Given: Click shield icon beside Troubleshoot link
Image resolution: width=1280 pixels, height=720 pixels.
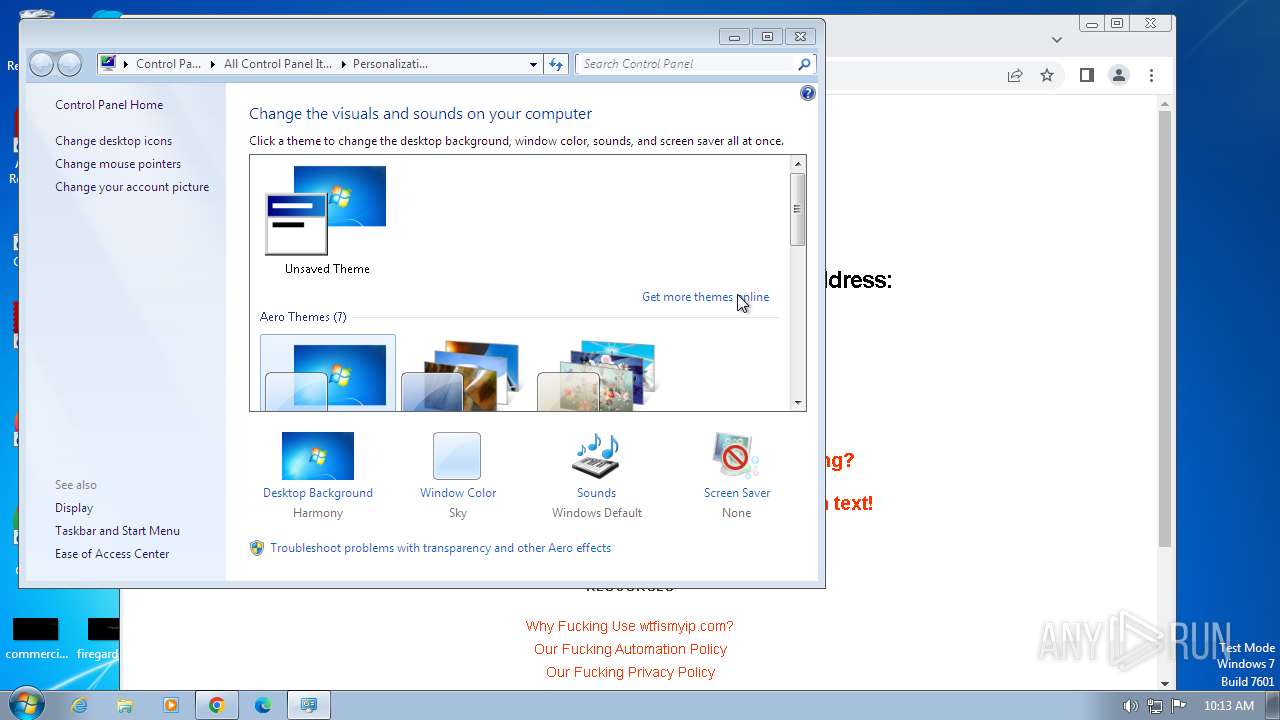Looking at the screenshot, I should (257, 548).
